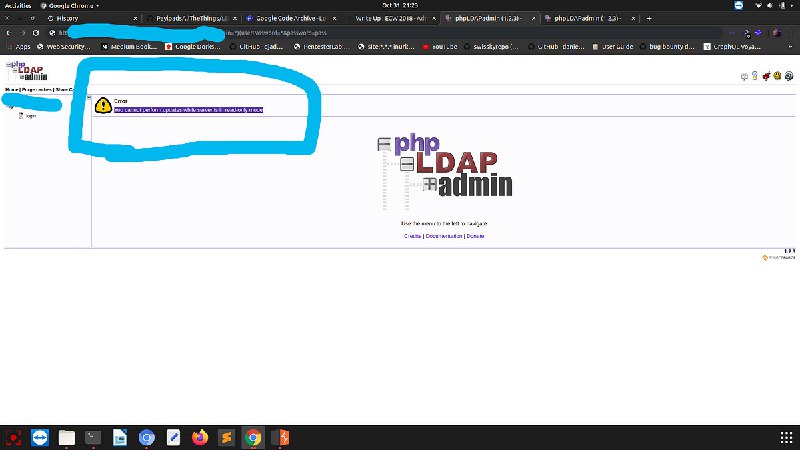Open the Web Security bookmark
This screenshot has height=450, width=800.
(64, 46)
